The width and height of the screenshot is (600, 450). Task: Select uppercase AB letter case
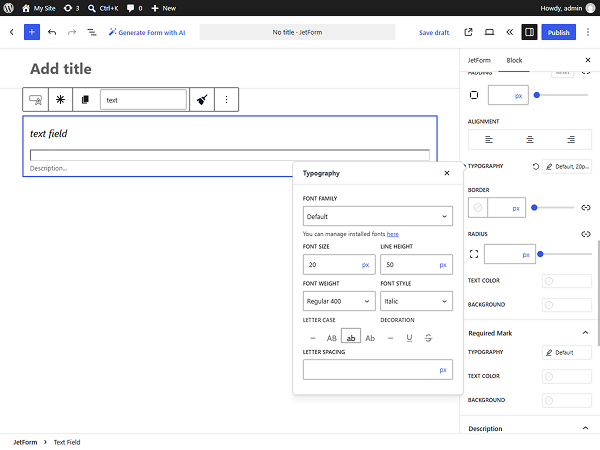[x=331, y=338]
